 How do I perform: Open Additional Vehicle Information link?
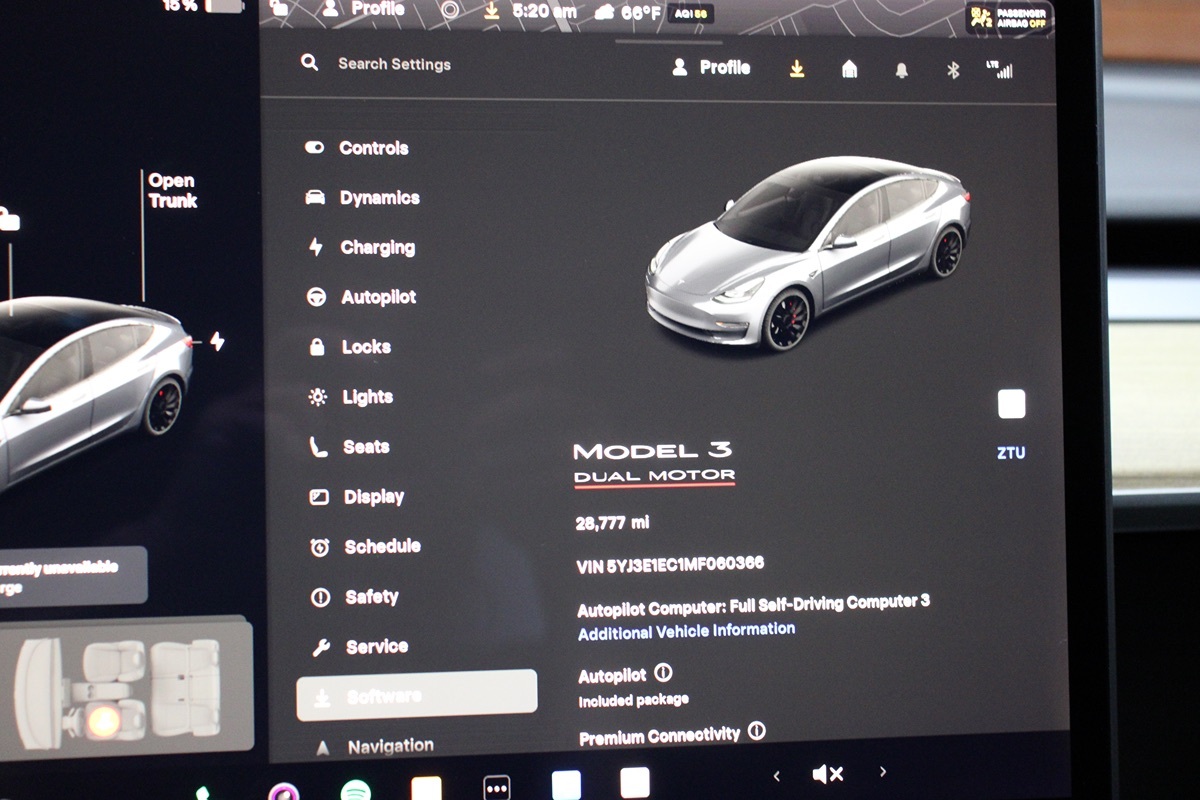(686, 631)
